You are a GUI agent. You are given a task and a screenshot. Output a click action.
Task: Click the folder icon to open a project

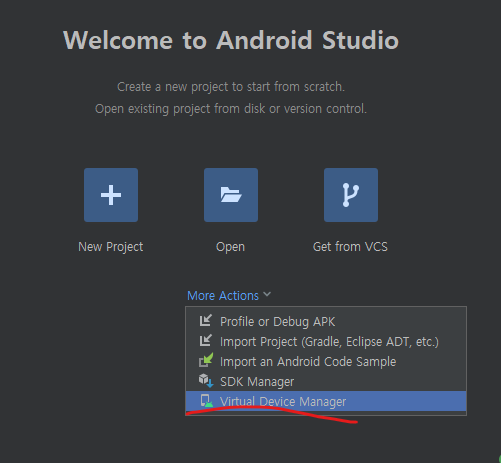231,195
